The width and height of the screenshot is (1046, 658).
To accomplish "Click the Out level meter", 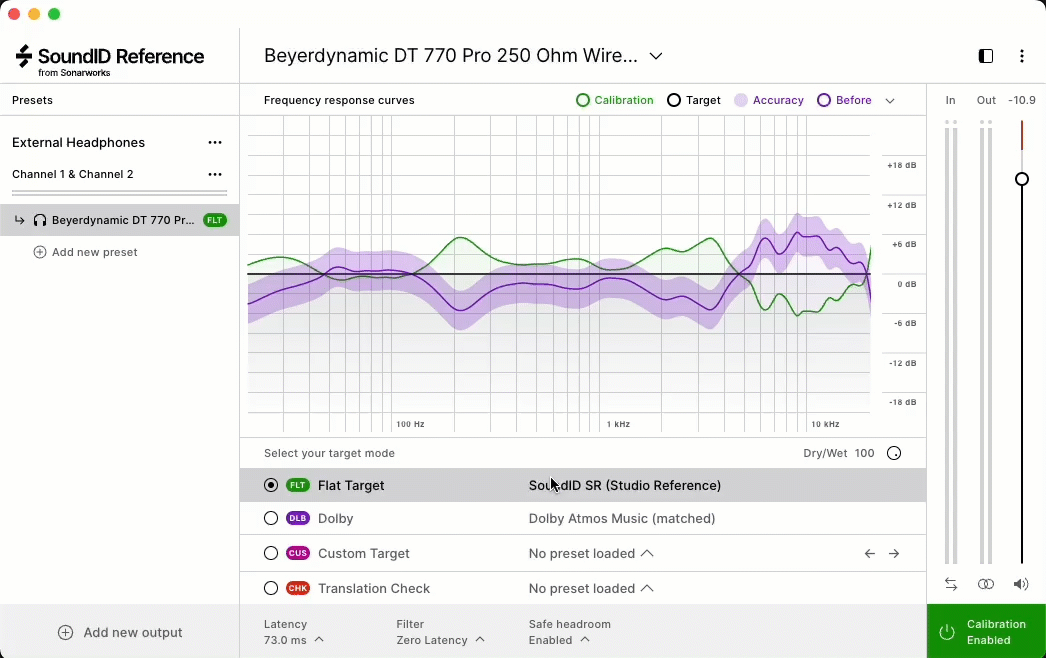I will [x=985, y=342].
